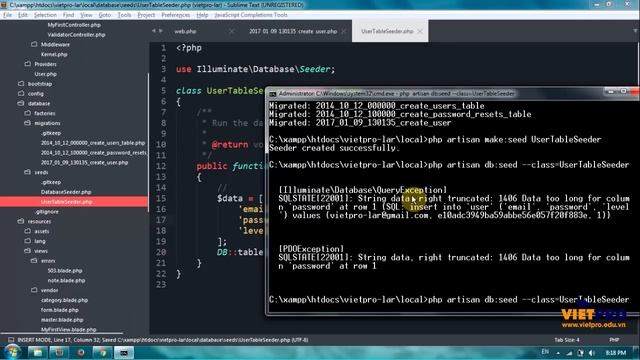Screen dimensions: 640x360
Task: Select the UserTableSeeder.php tab
Action: 387,31
